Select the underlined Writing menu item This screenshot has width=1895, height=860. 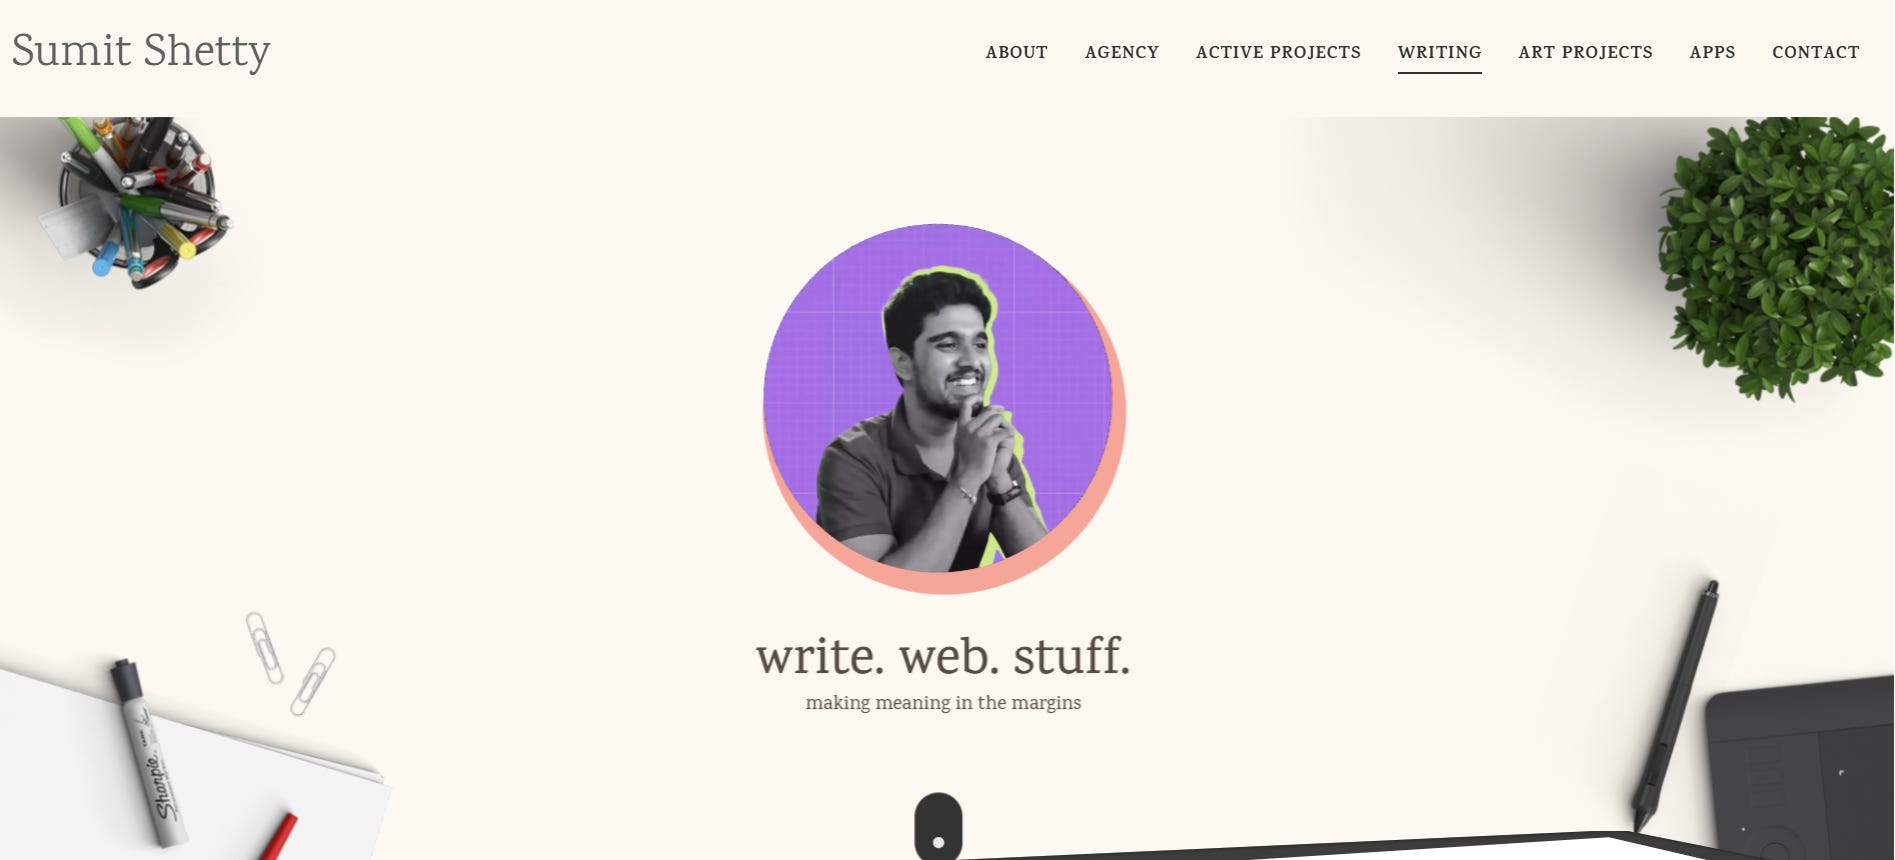1439,52
